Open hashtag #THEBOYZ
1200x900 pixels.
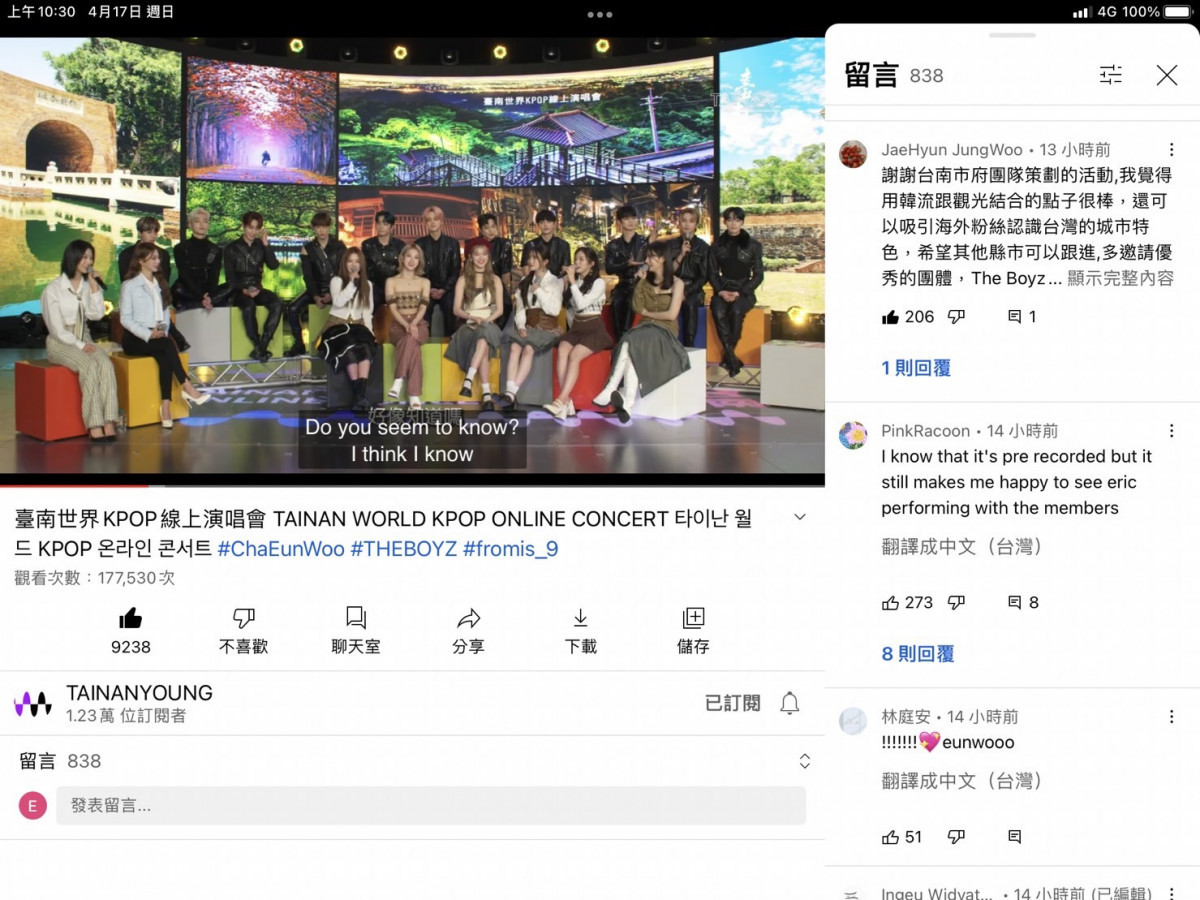click(404, 549)
